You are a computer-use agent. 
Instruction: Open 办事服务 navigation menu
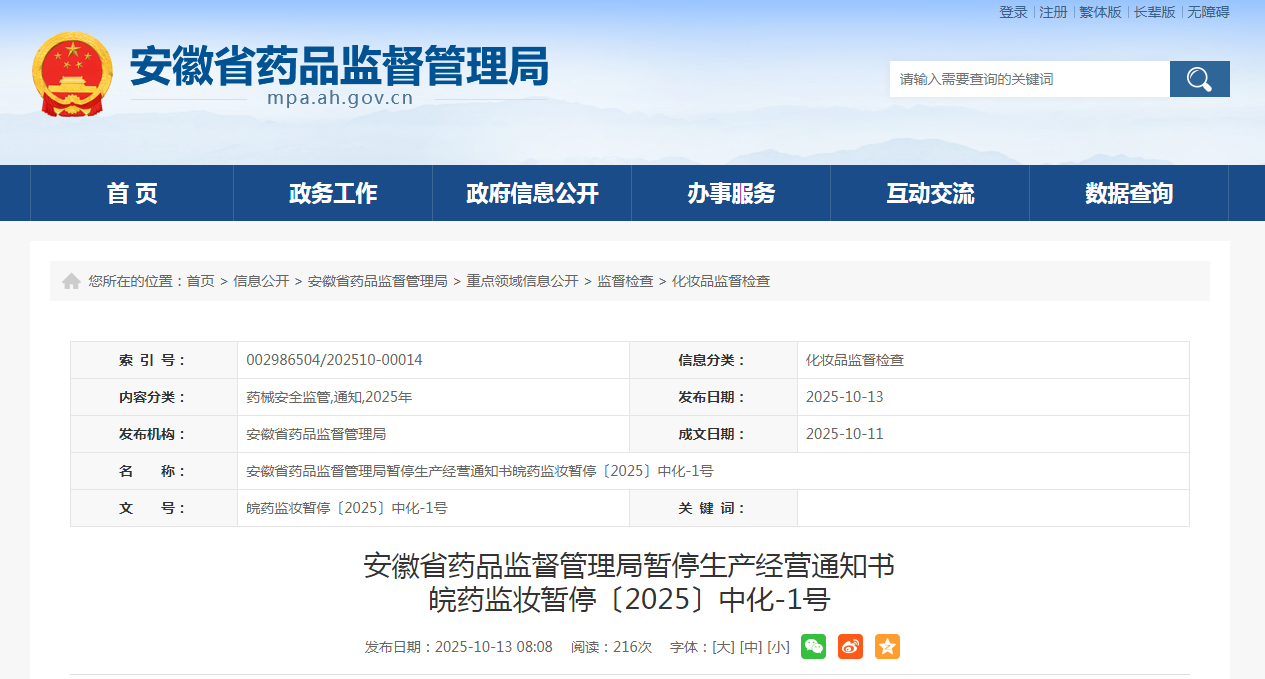731,193
